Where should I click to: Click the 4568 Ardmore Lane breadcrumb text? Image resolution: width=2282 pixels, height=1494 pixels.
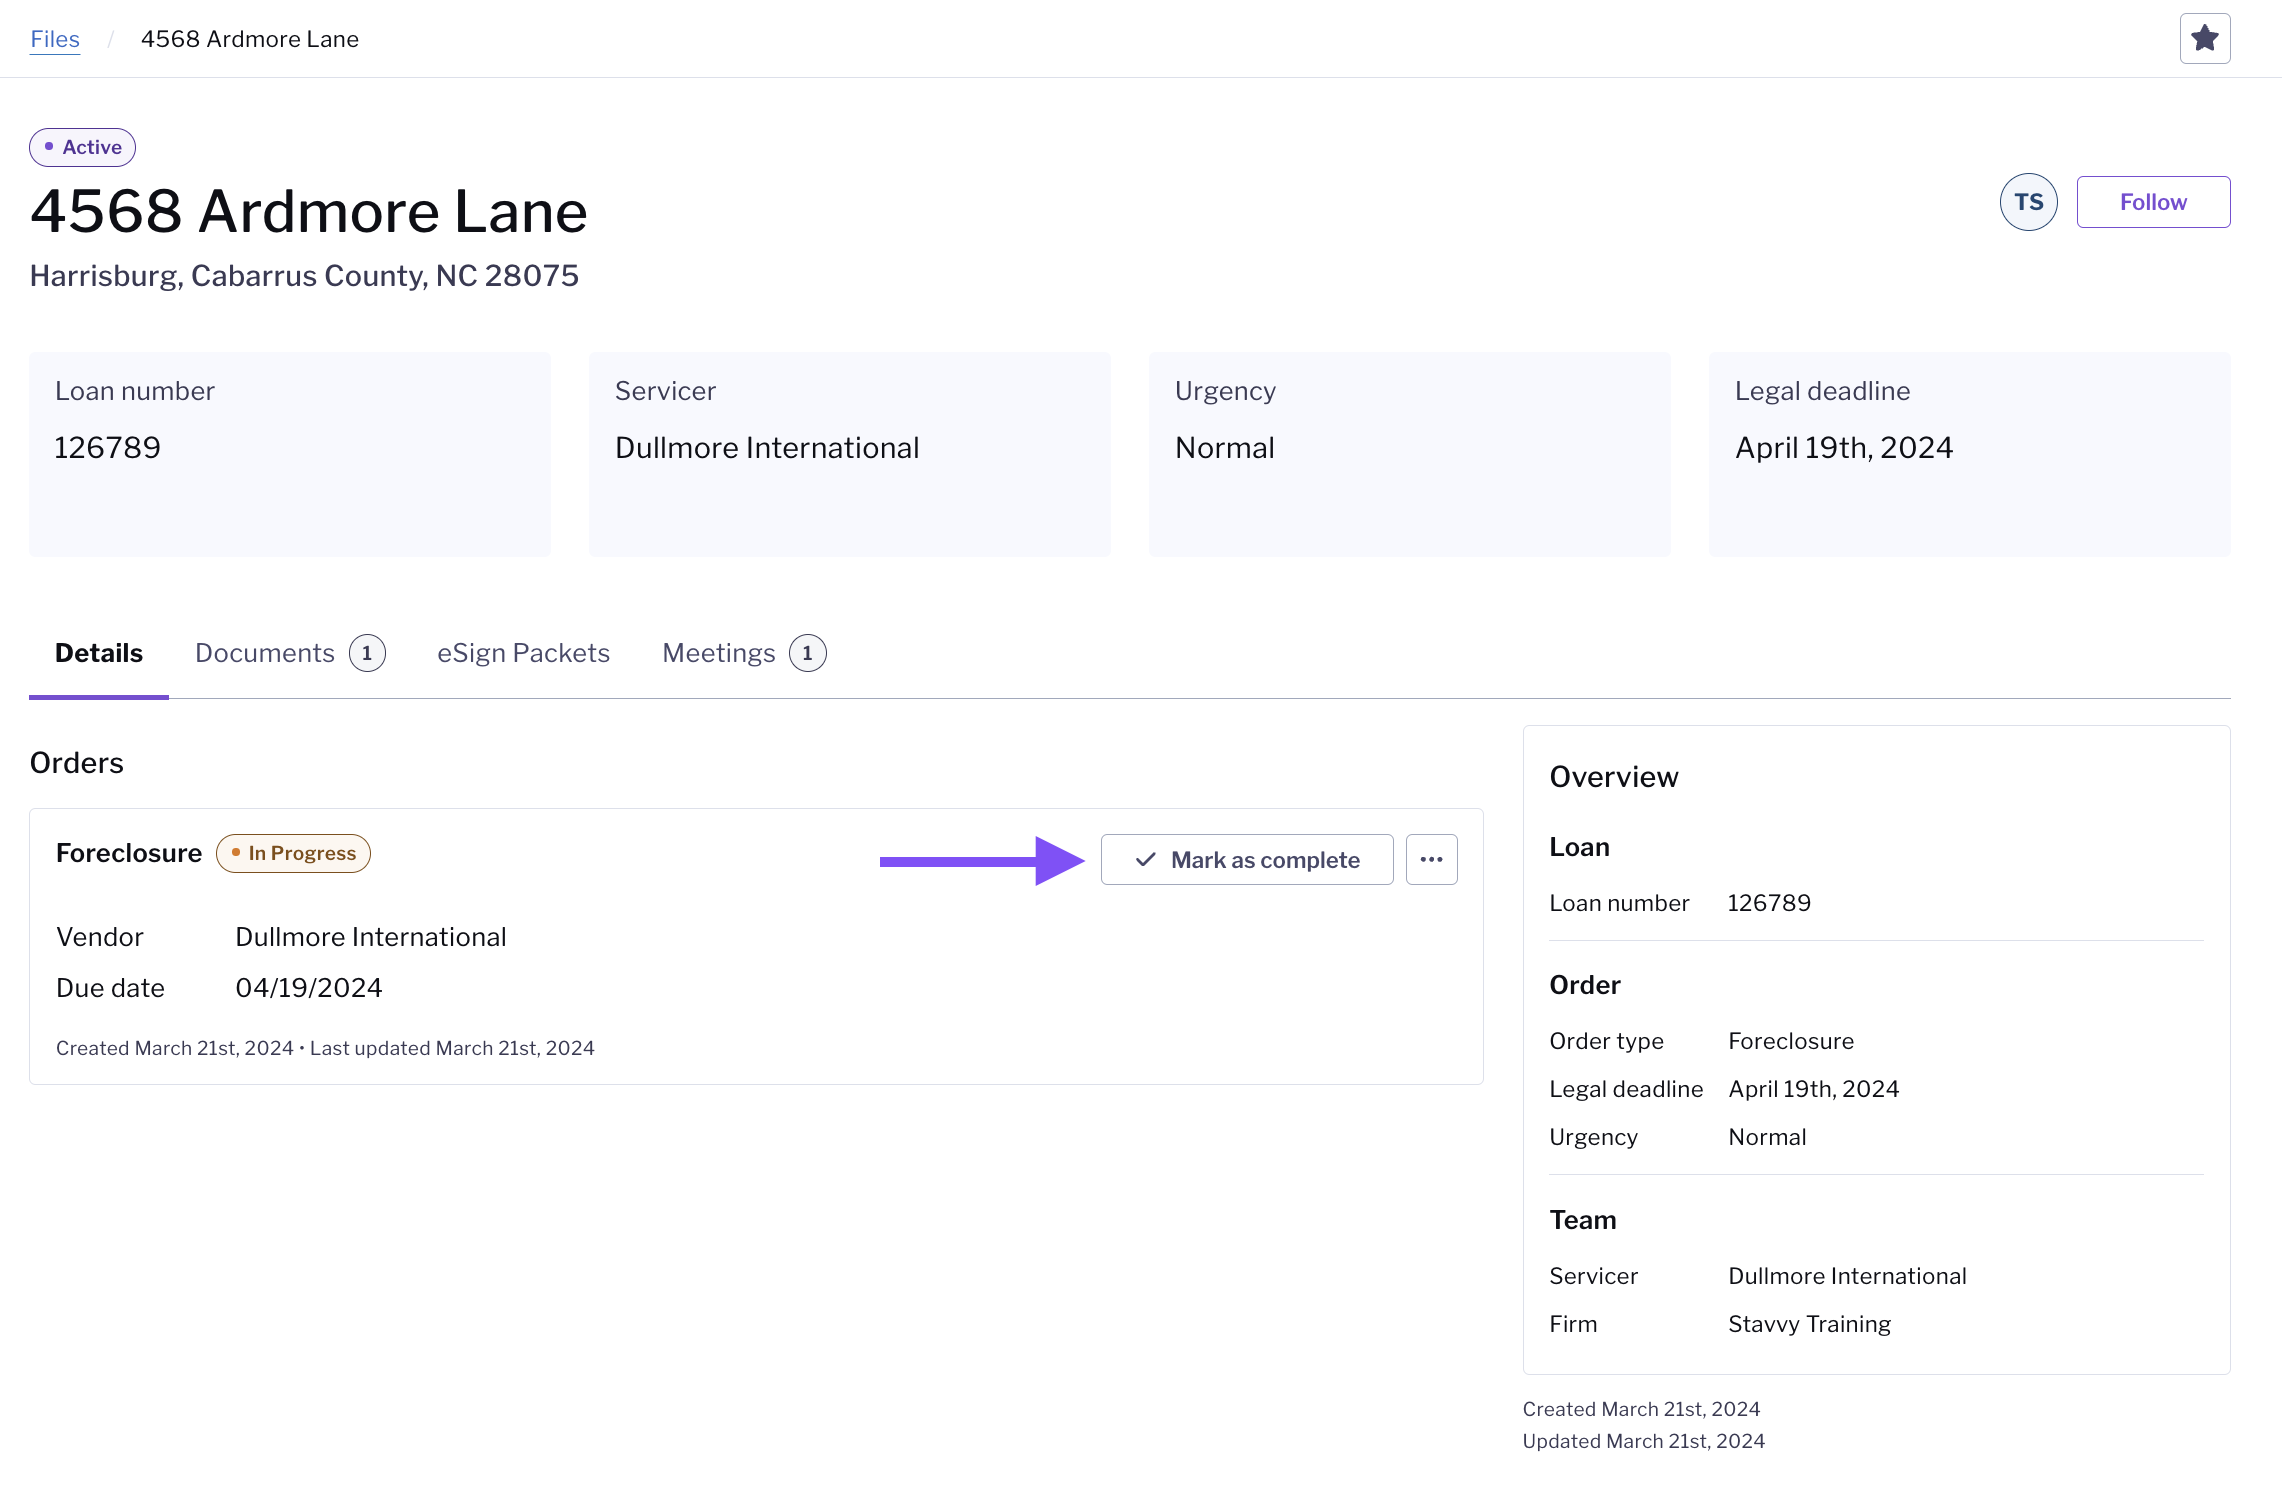(250, 39)
